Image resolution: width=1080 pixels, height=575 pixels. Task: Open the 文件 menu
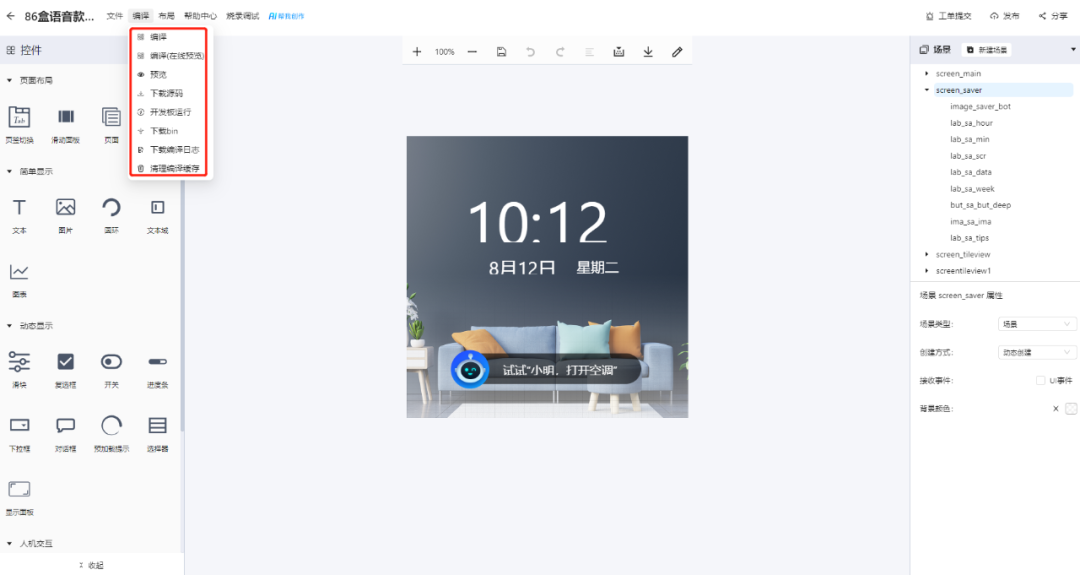tap(115, 16)
